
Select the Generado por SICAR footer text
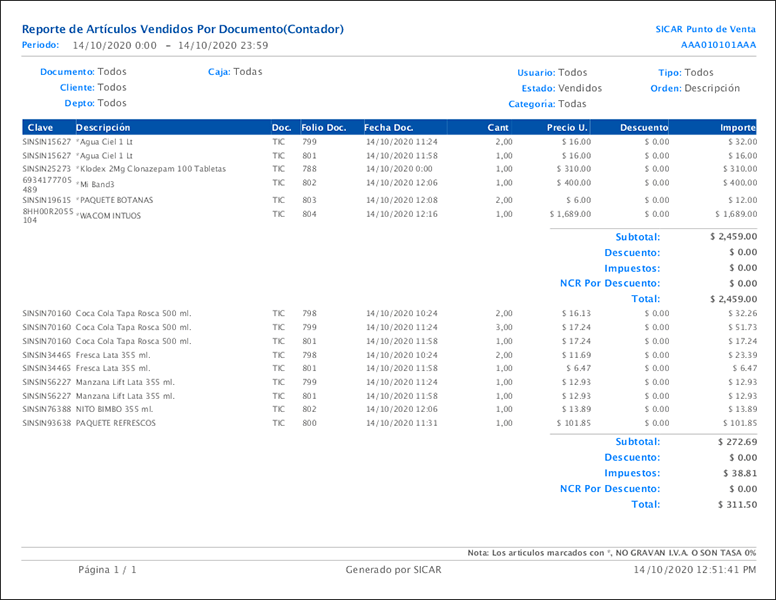(393, 569)
